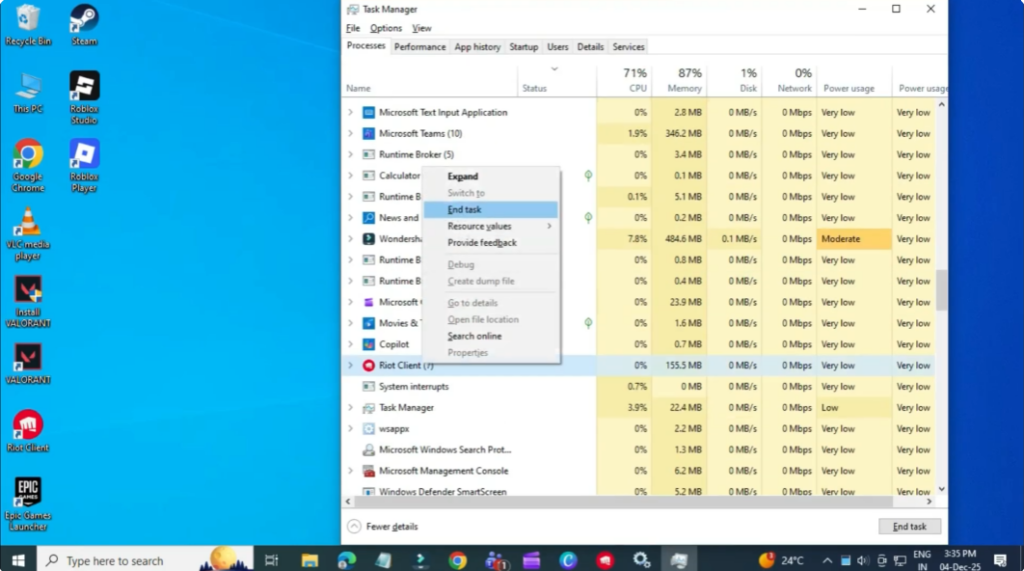Click the Copilot process icon
Image resolution: width=1024 pixels, height=571 pixels.
(368, 344)
